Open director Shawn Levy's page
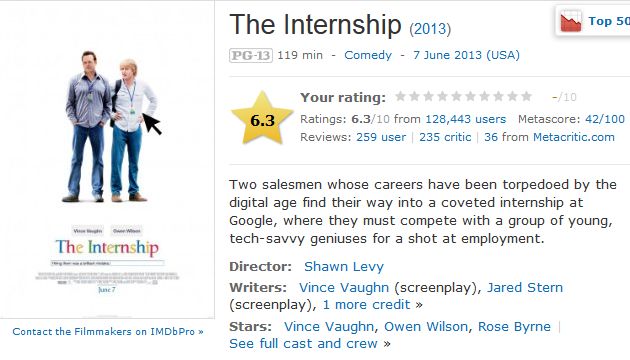This screenshot has height=360, width=630. point(344,266)
